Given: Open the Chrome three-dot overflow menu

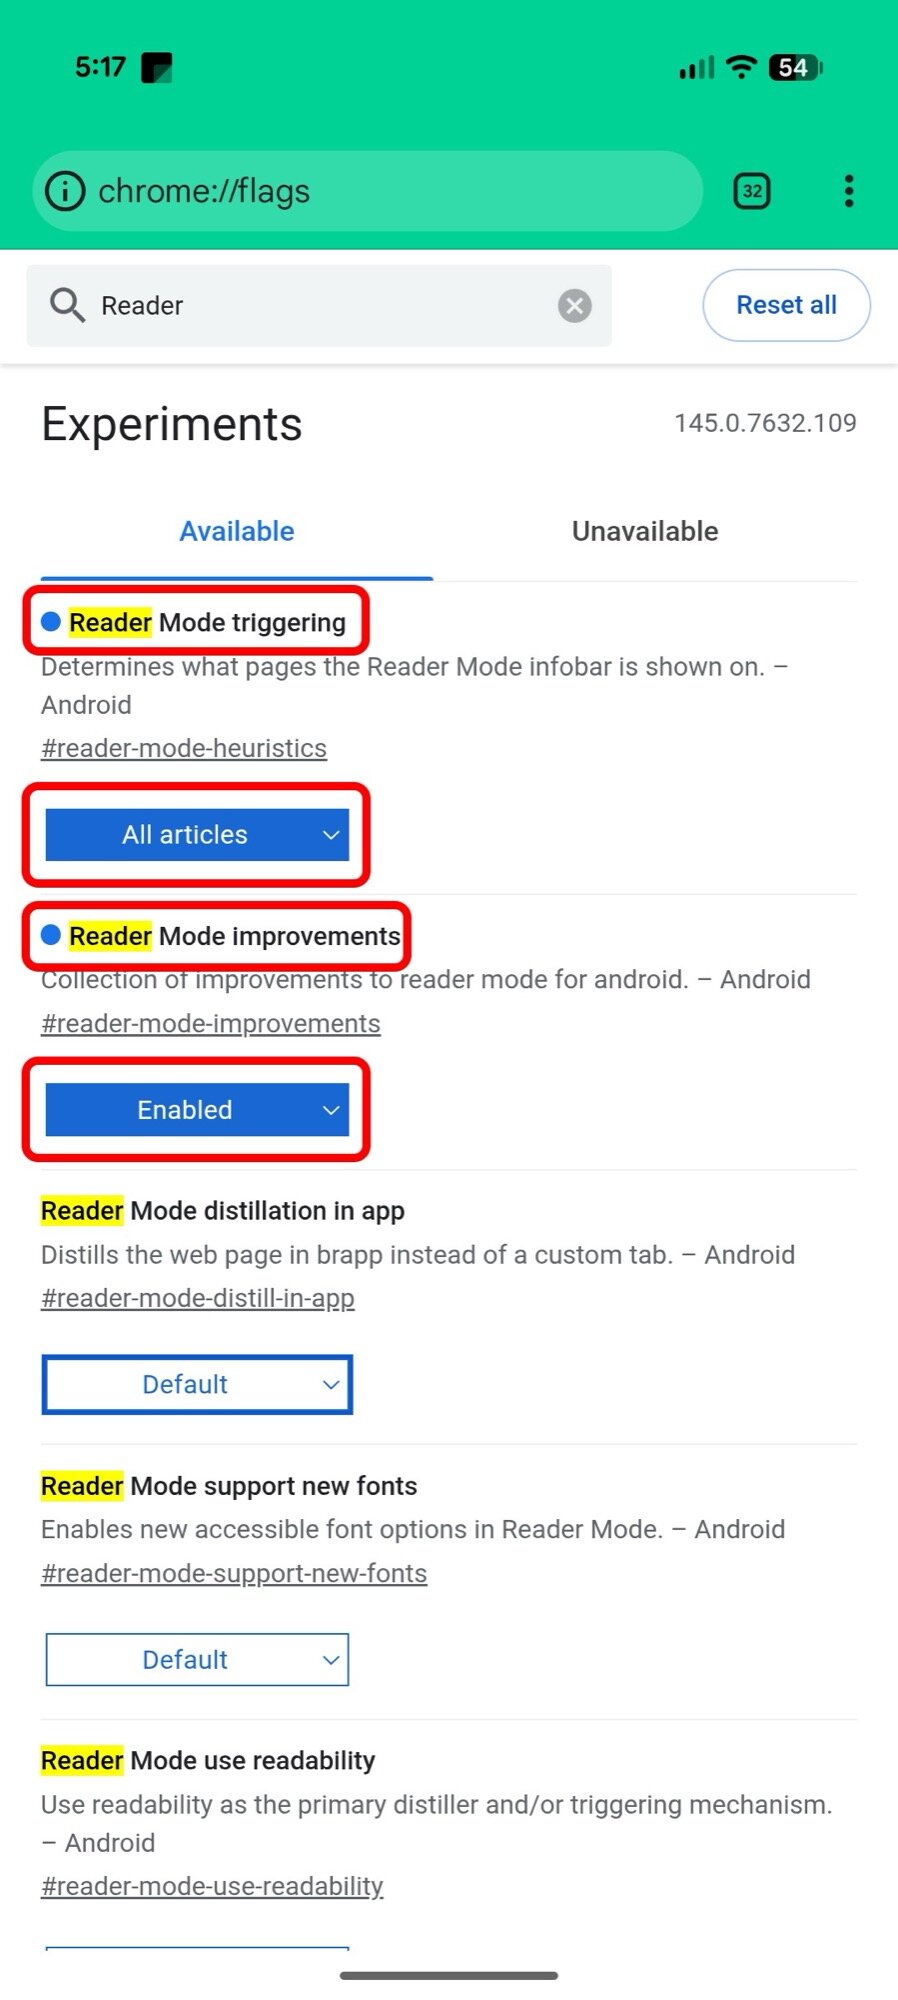Looking at the screenshot, I should pos(847,190).
